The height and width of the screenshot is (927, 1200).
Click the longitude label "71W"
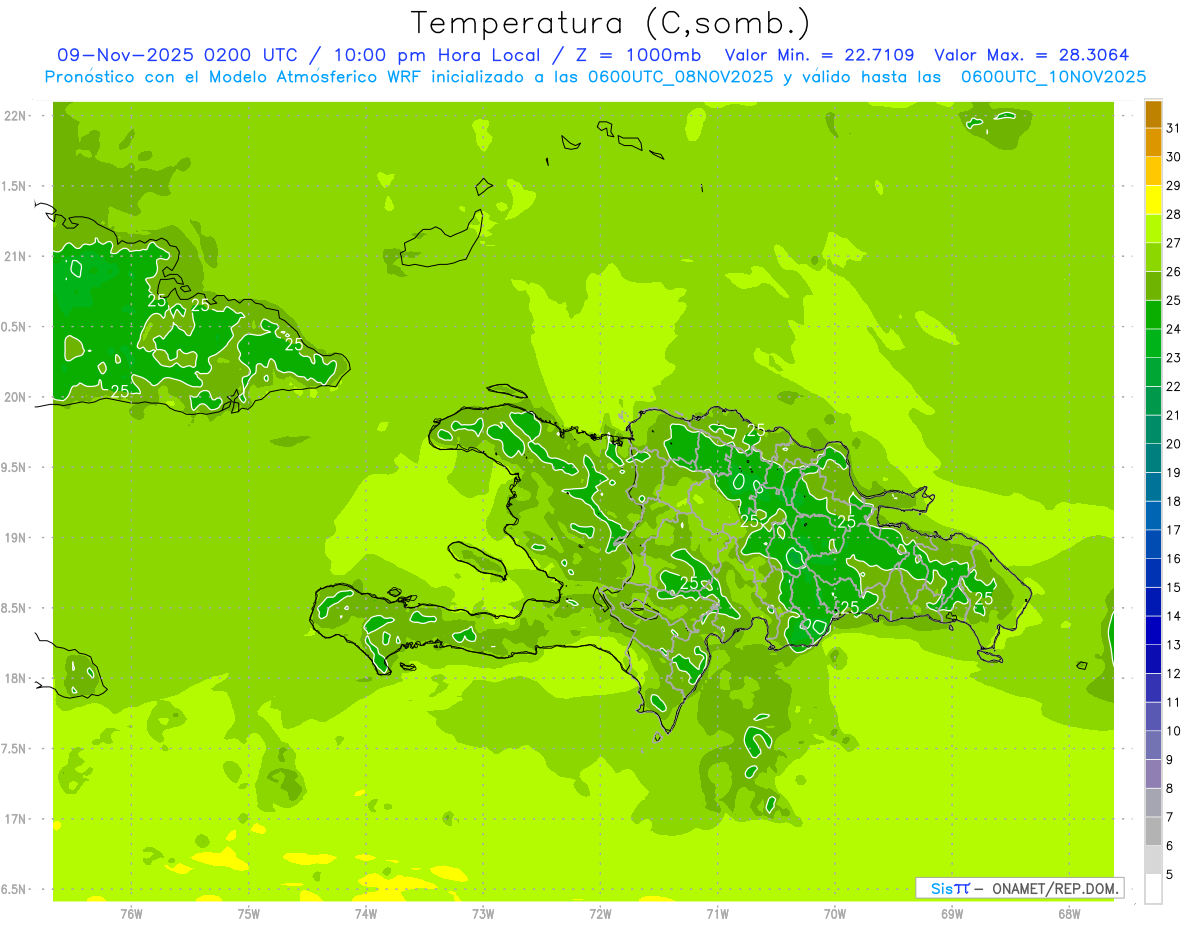(x=717, y=913)
